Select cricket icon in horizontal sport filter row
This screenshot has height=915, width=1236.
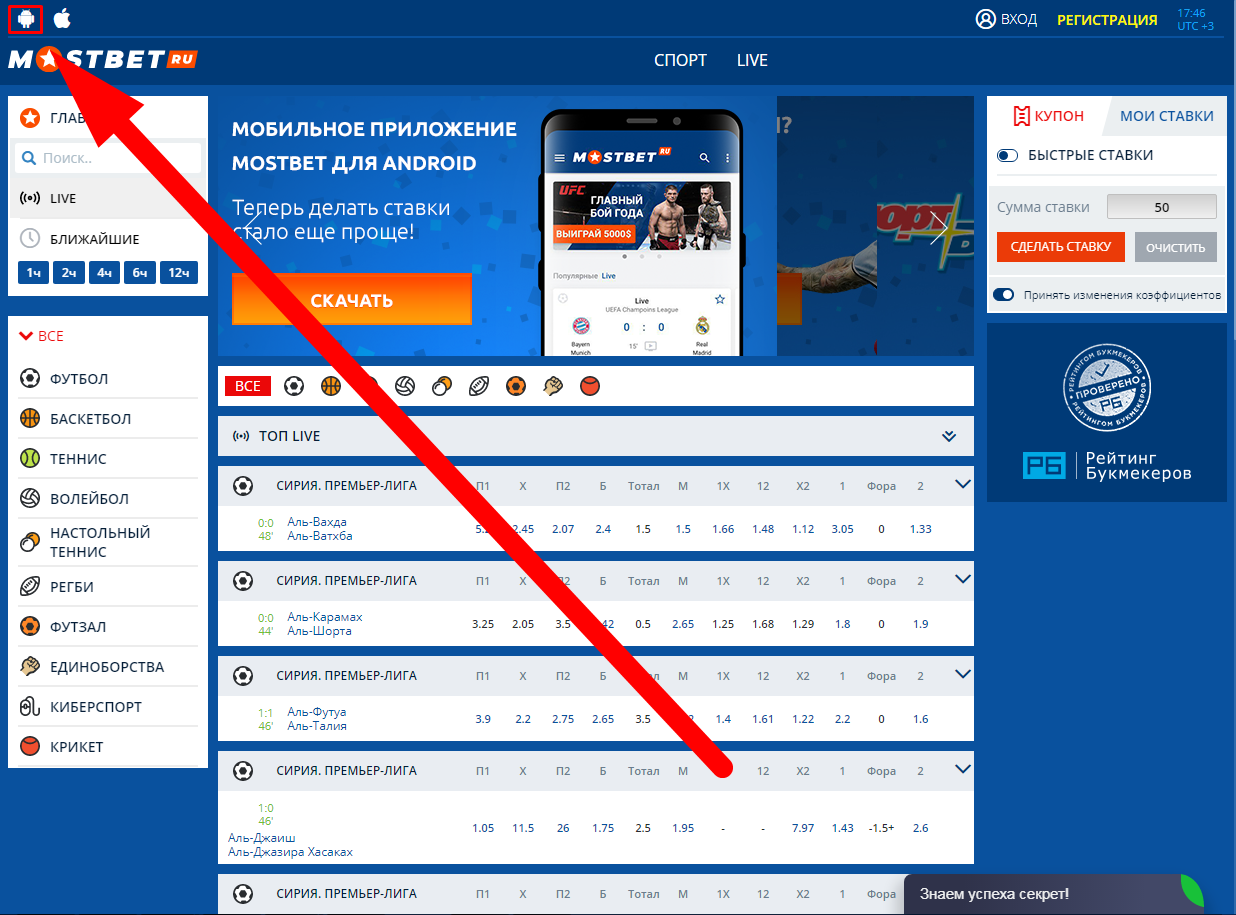[x=590, y=386]
